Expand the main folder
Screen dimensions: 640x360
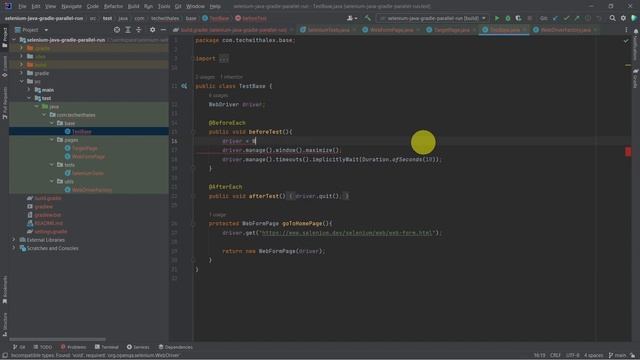coord(29,90)
